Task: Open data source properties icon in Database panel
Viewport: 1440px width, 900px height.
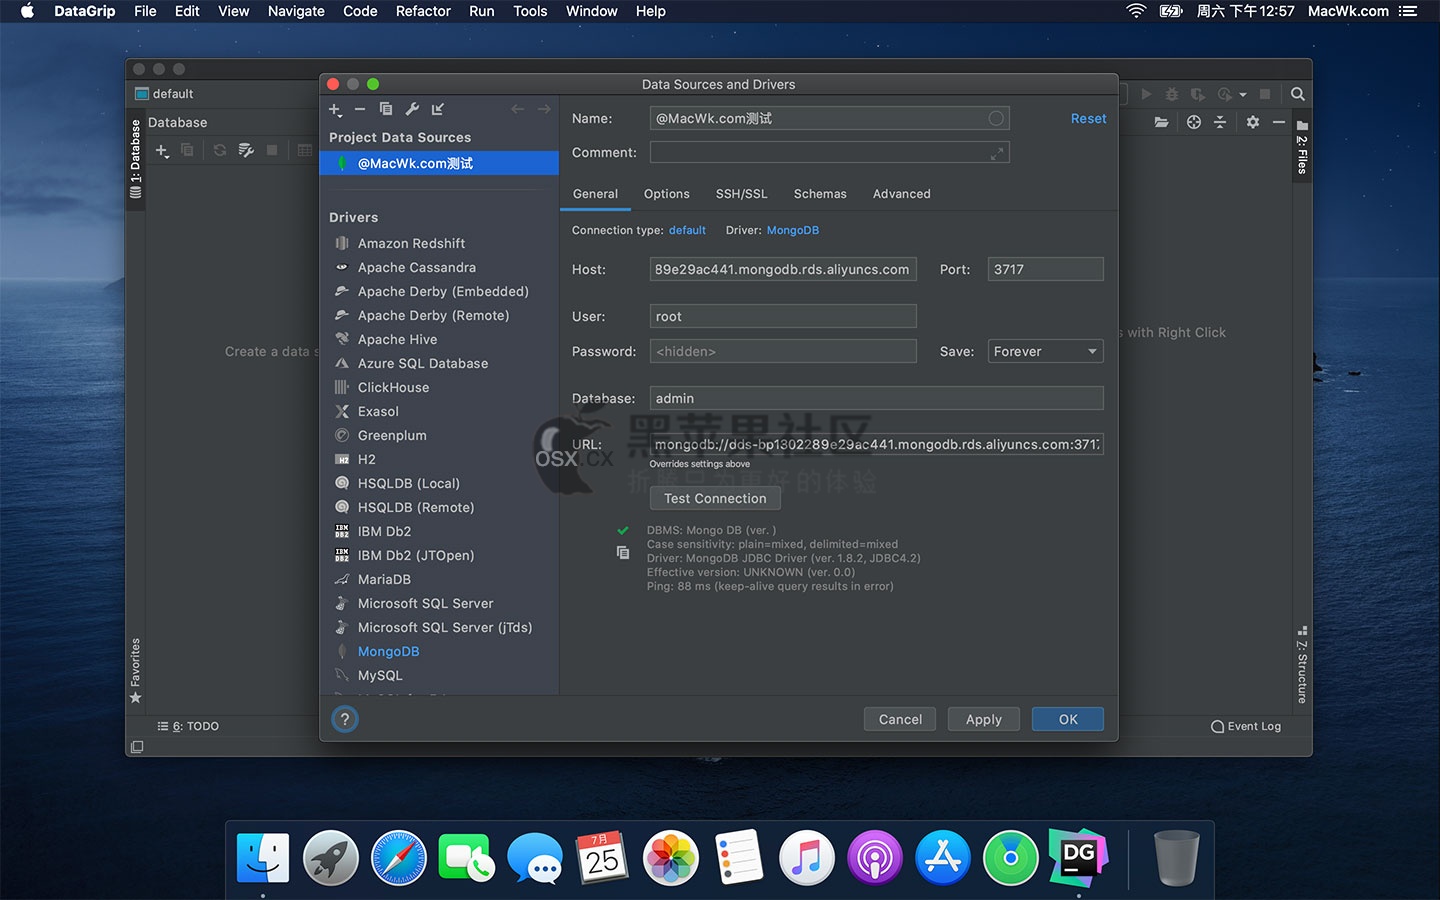Action: click(x=246, y=150)
